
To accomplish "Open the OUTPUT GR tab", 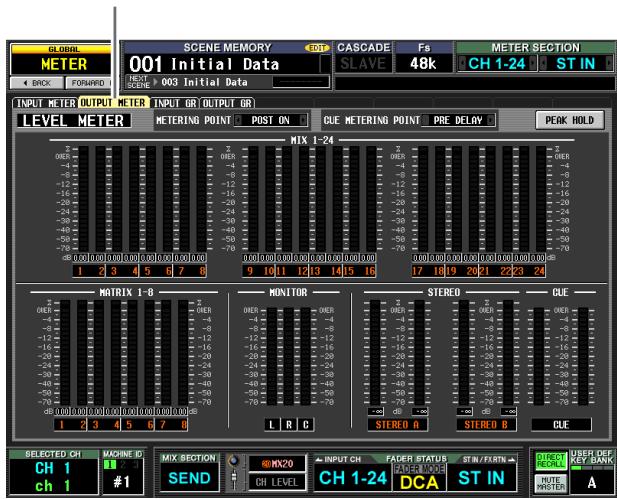I will 227,103.
